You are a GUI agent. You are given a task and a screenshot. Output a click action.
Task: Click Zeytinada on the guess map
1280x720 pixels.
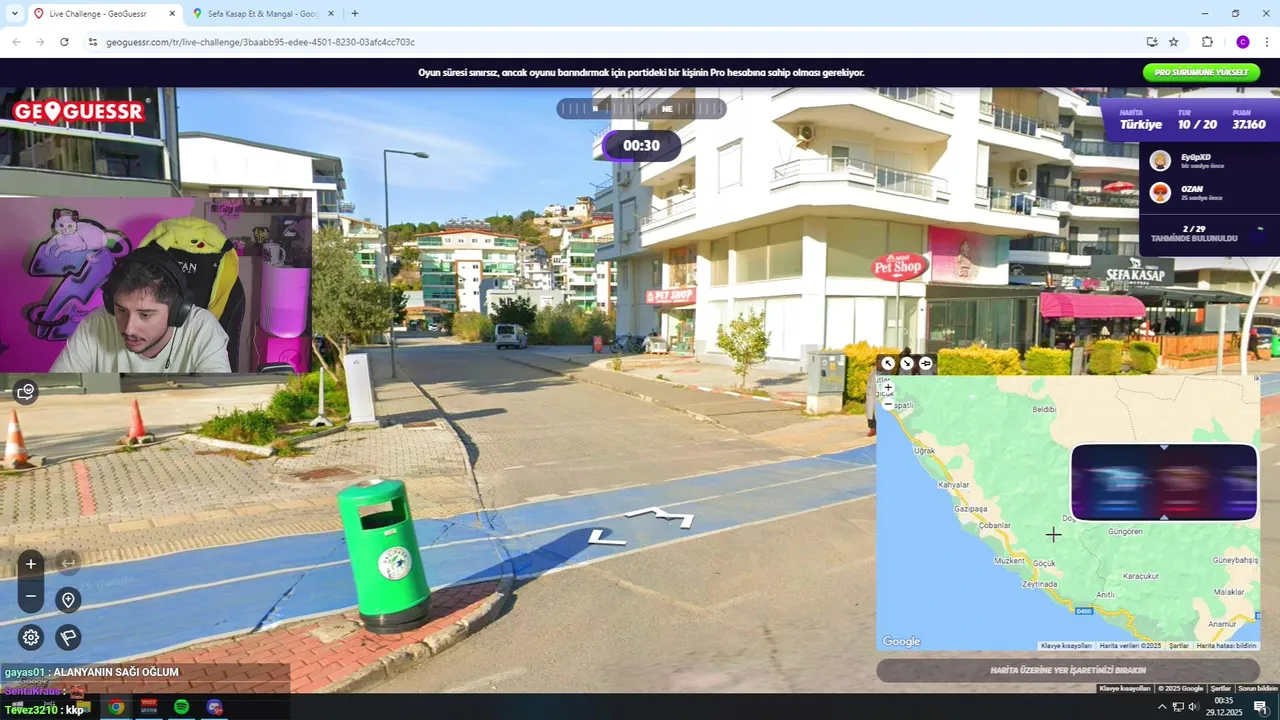click(x=1040, y=584)
